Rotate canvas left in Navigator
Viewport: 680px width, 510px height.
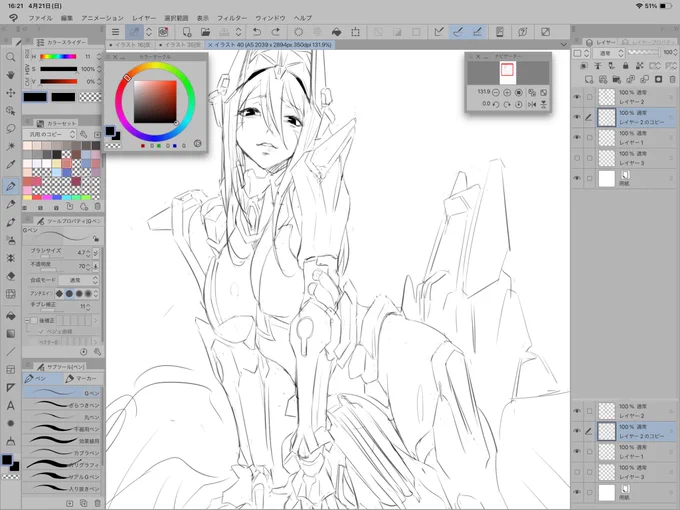point(496,105)
